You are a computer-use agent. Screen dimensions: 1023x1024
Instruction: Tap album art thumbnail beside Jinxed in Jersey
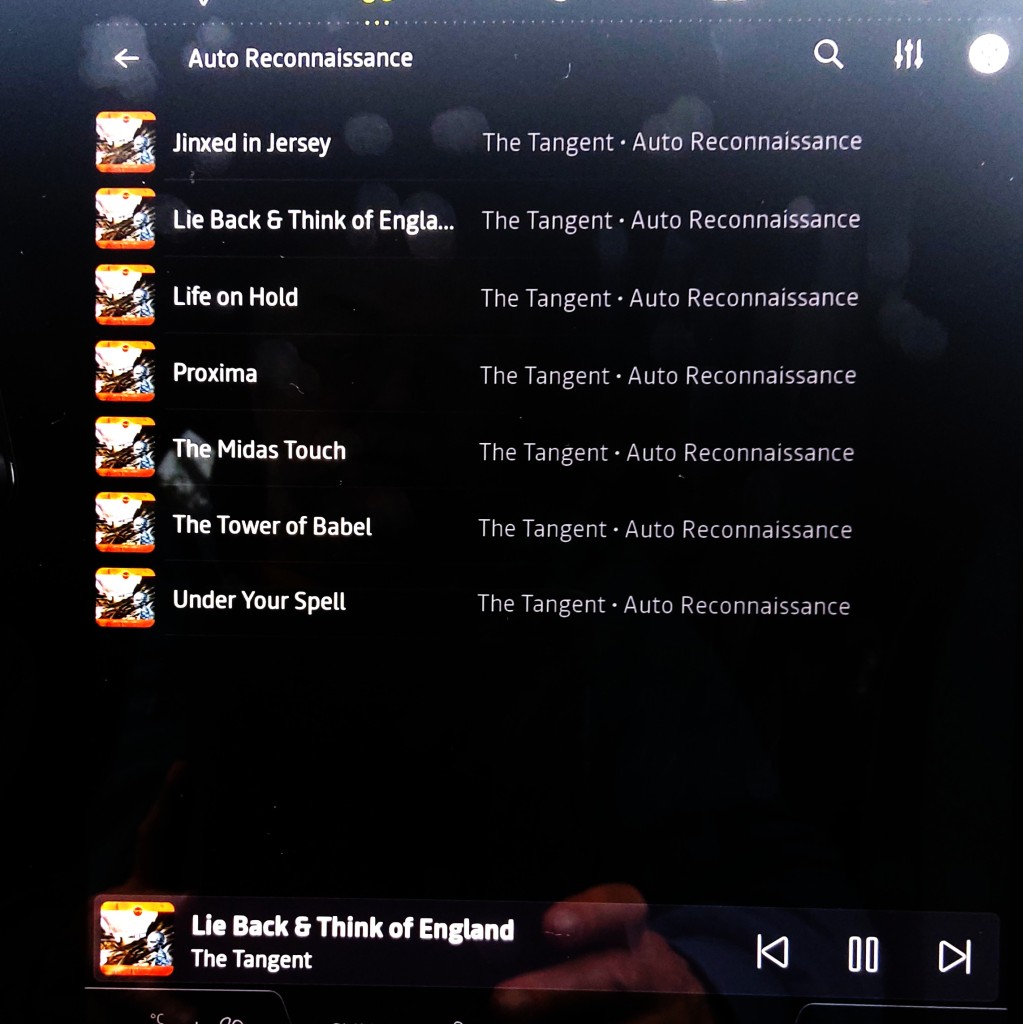(125, 142)
